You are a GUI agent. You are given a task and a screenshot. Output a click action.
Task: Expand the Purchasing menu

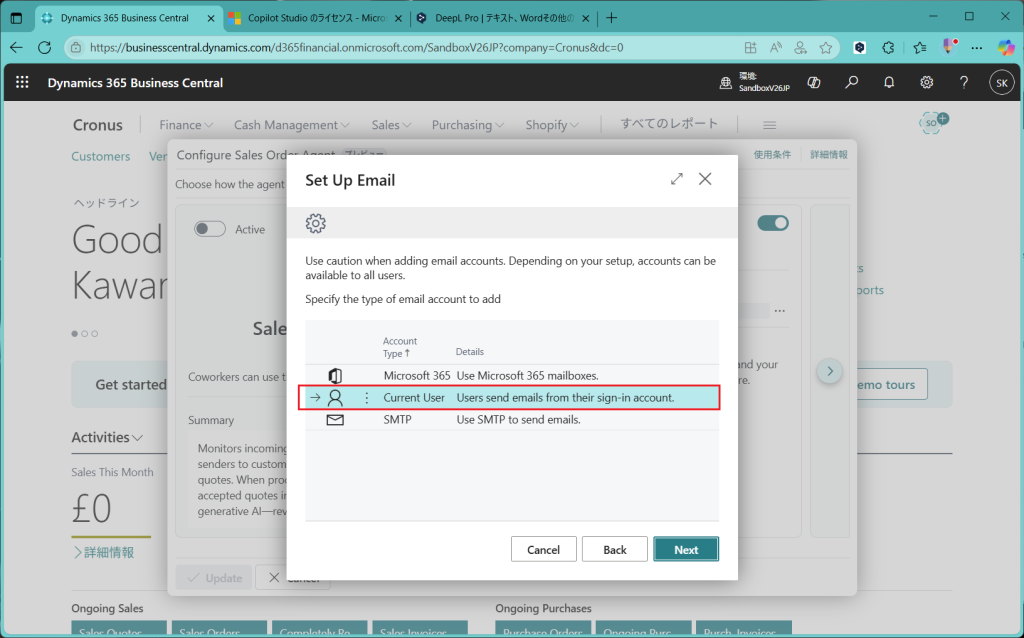point(468,125)
